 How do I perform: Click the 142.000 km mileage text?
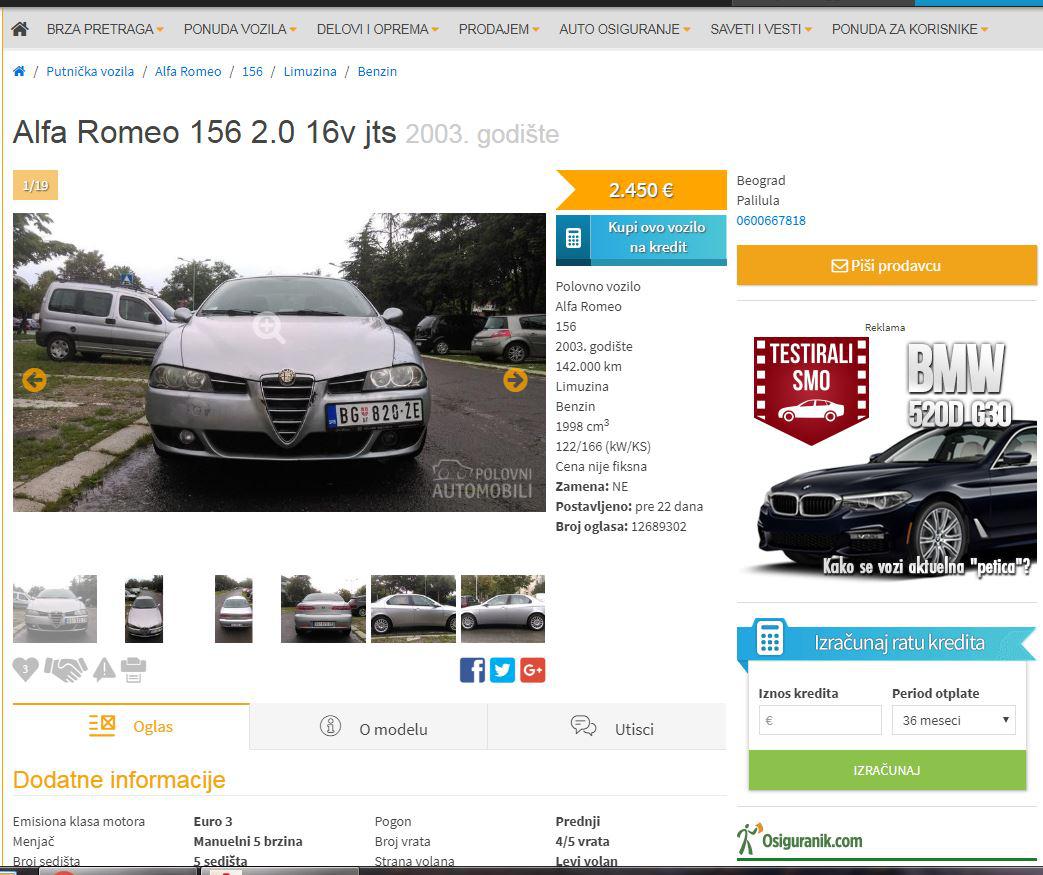click(x=589, y=367)
